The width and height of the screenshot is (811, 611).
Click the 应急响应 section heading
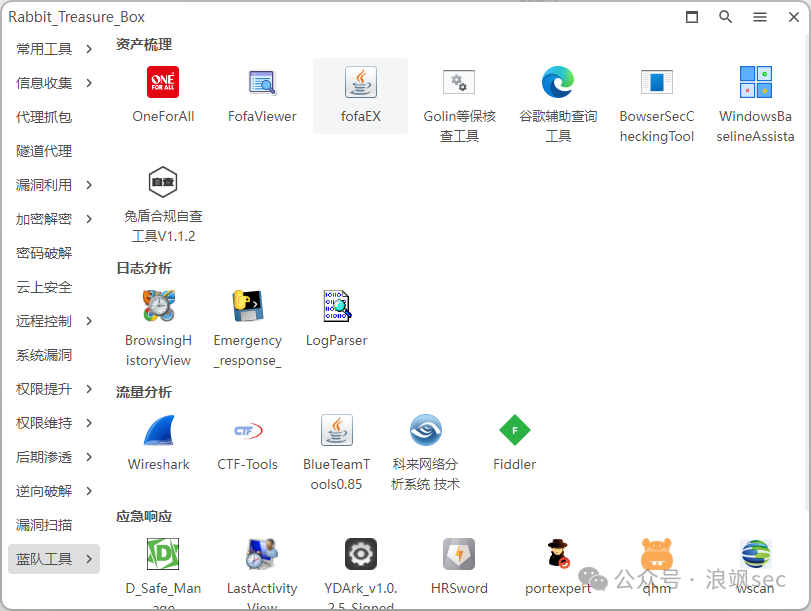coord(144,516)
